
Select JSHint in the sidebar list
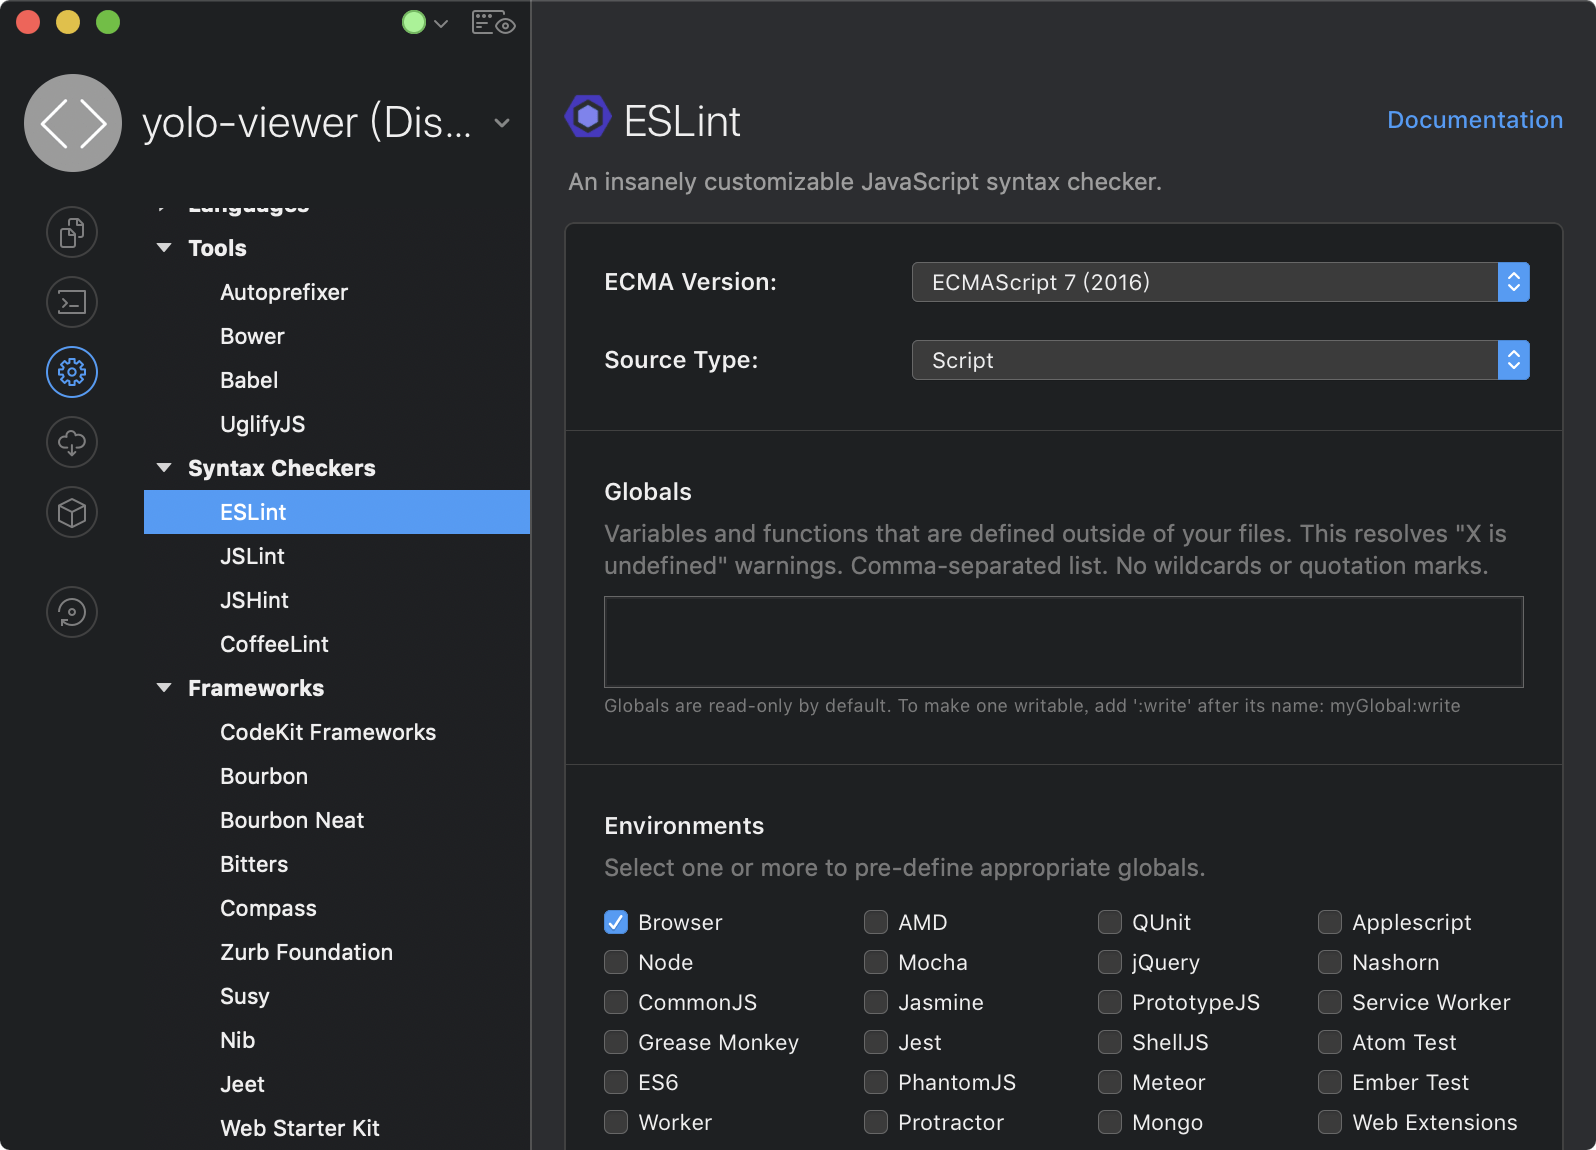254,600
